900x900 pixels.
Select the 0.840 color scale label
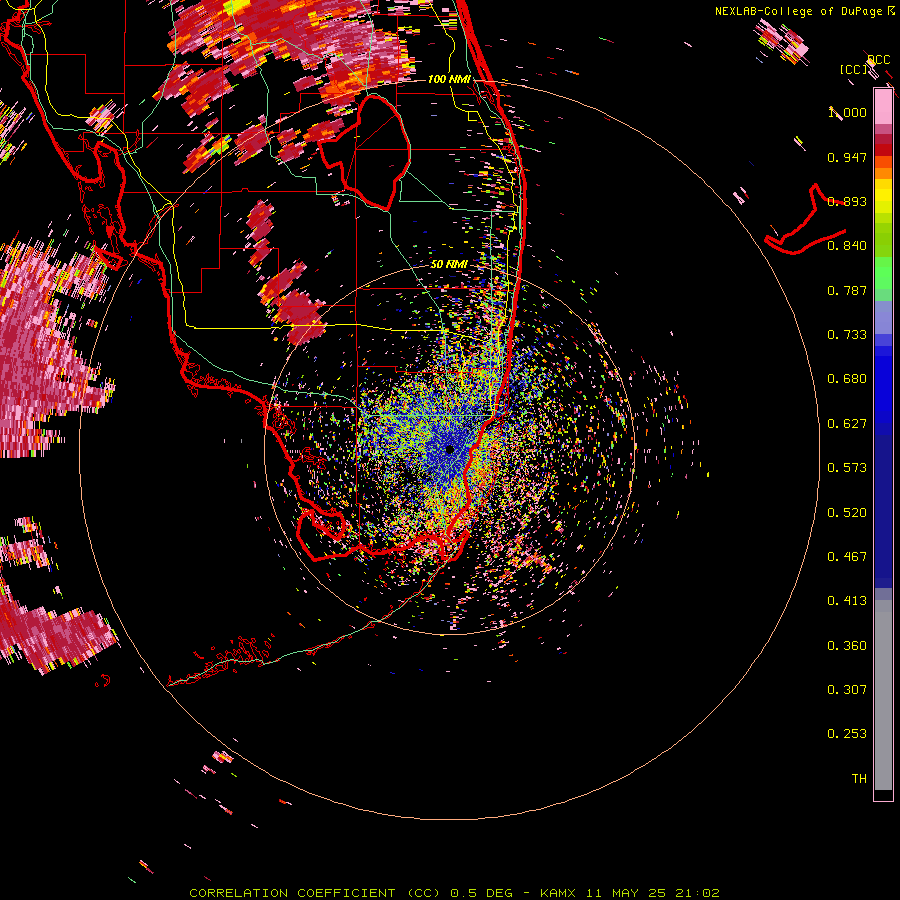tap(847, 246)
